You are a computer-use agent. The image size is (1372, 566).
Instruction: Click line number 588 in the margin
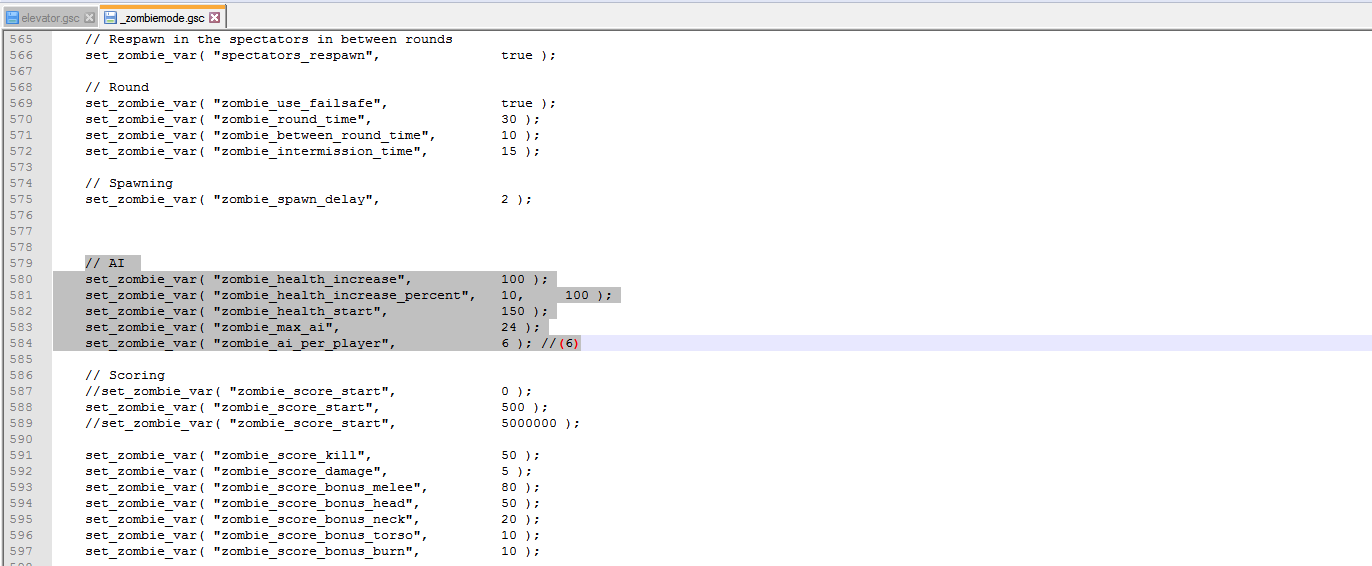click(x=21, y=407)
